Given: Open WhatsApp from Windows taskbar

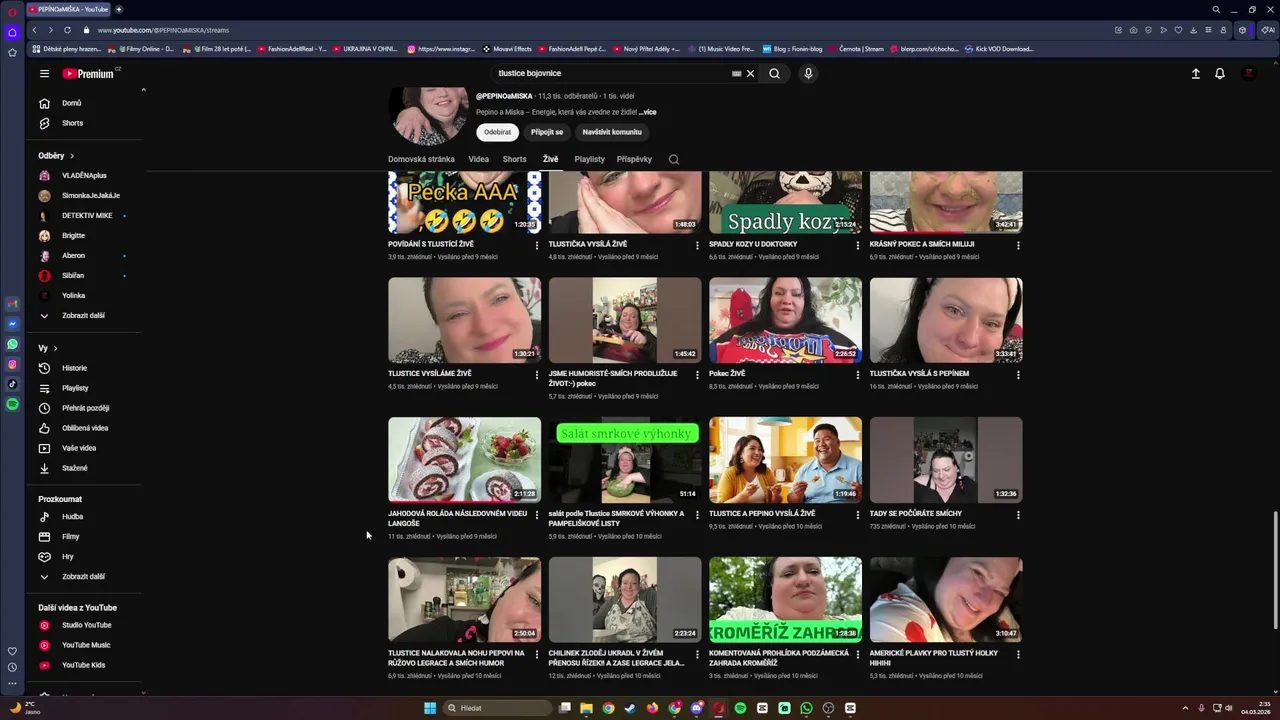Looking at the screenshot, I should coord(806,708).
